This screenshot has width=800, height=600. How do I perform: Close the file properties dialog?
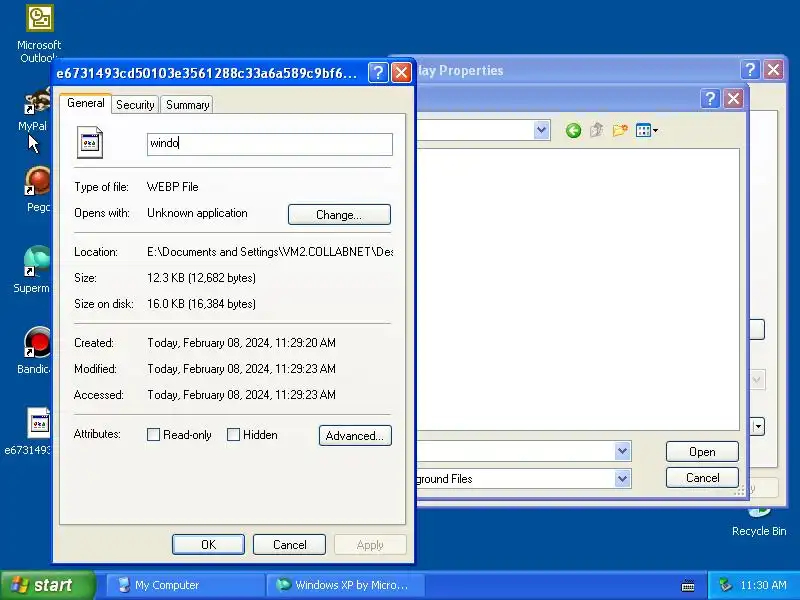click(x=402, y=73)
